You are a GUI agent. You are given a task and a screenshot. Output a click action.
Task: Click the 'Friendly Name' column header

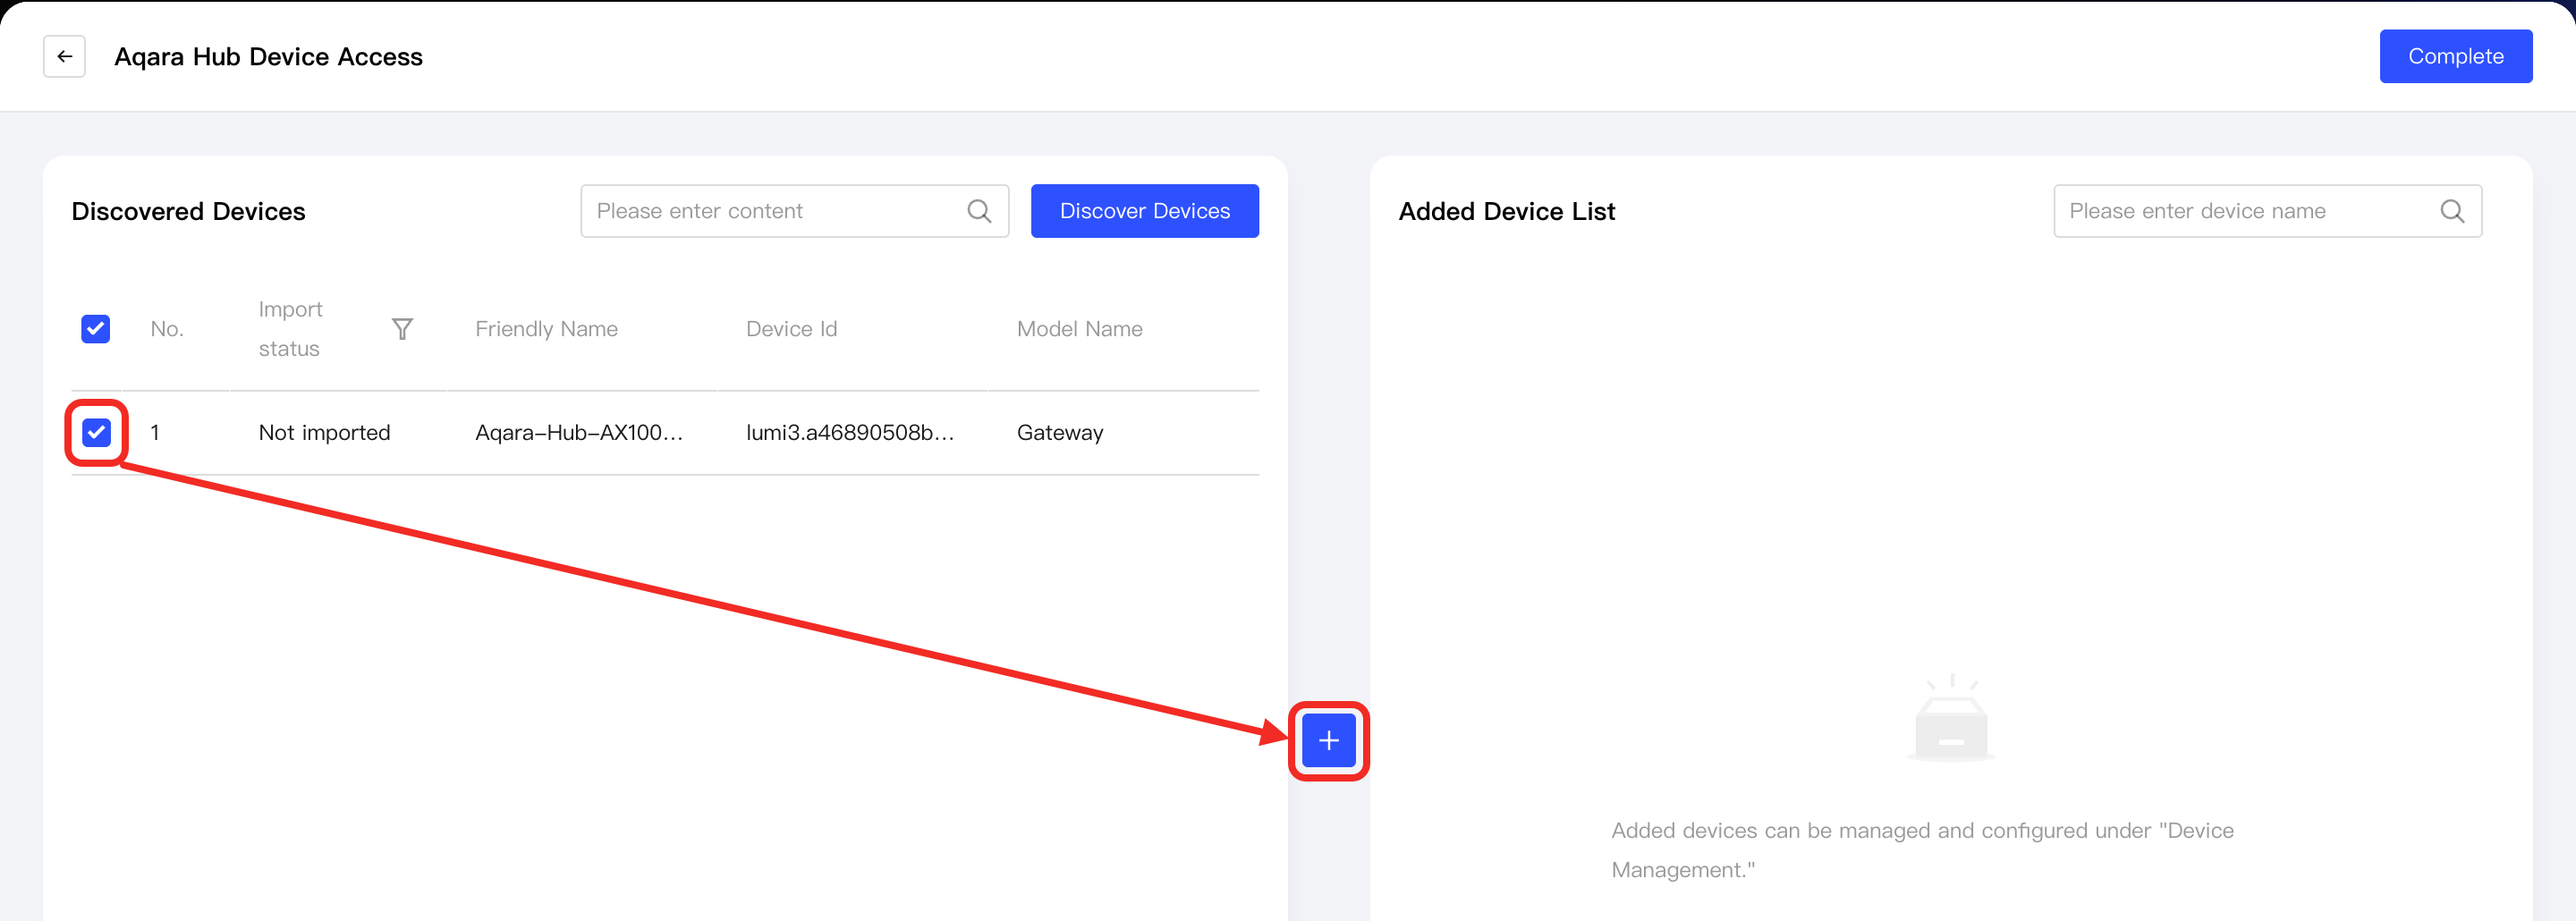(546, 329)
